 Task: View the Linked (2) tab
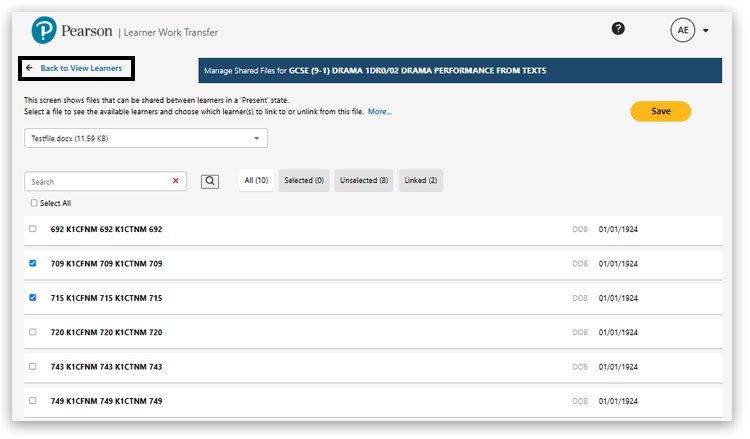[420, 181]
